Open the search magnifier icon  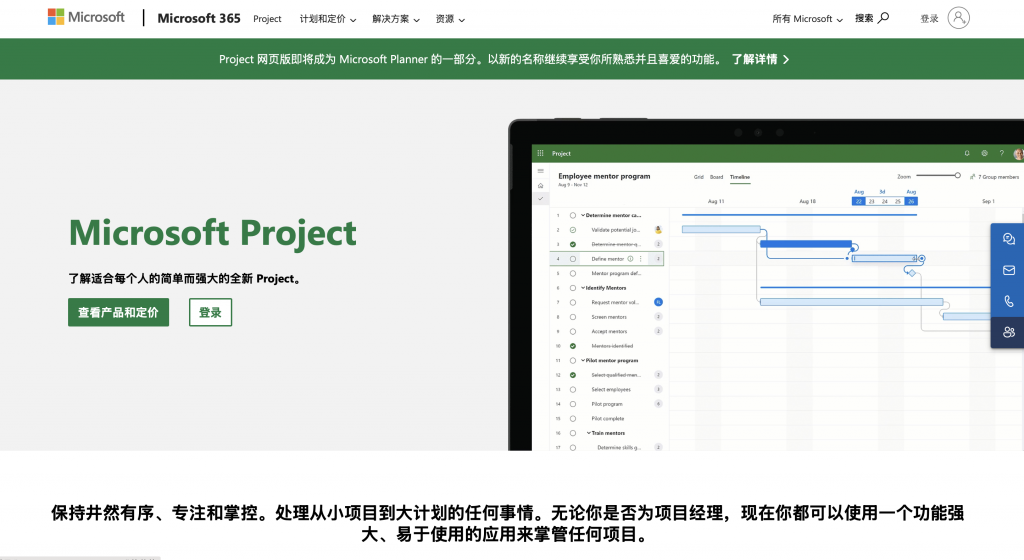click(884, 18)
